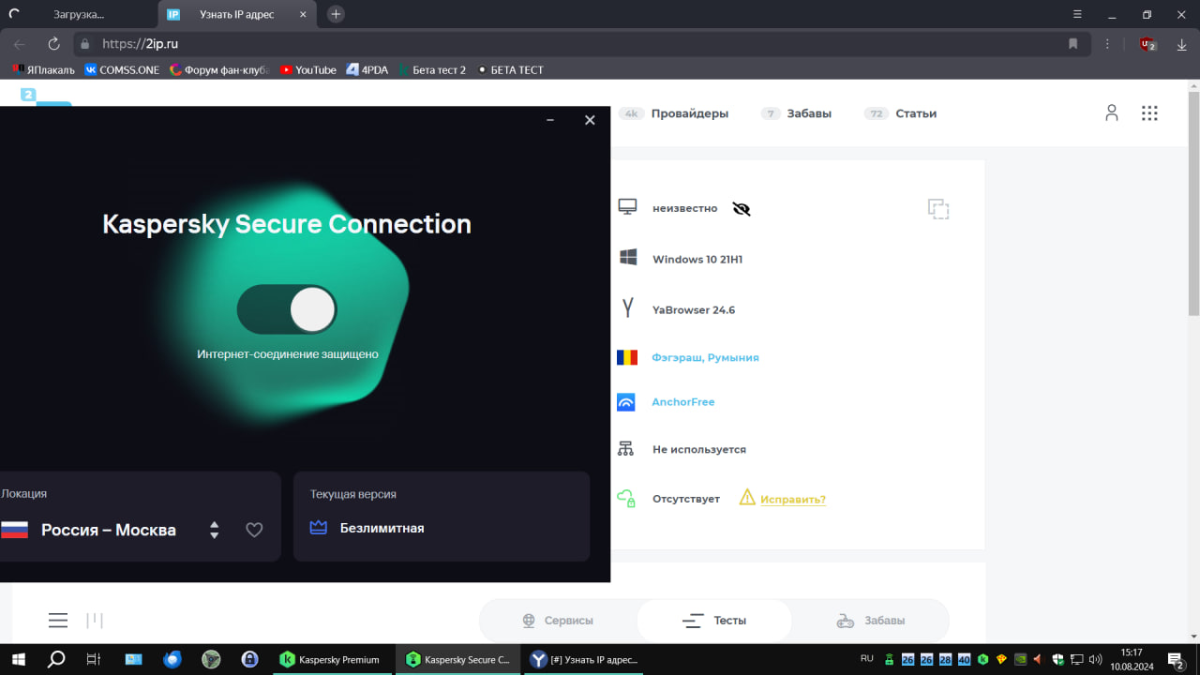Open the ЯПлакаль bookmark
The width and height of the screenshot is (1200, 675).
(43, 70)
